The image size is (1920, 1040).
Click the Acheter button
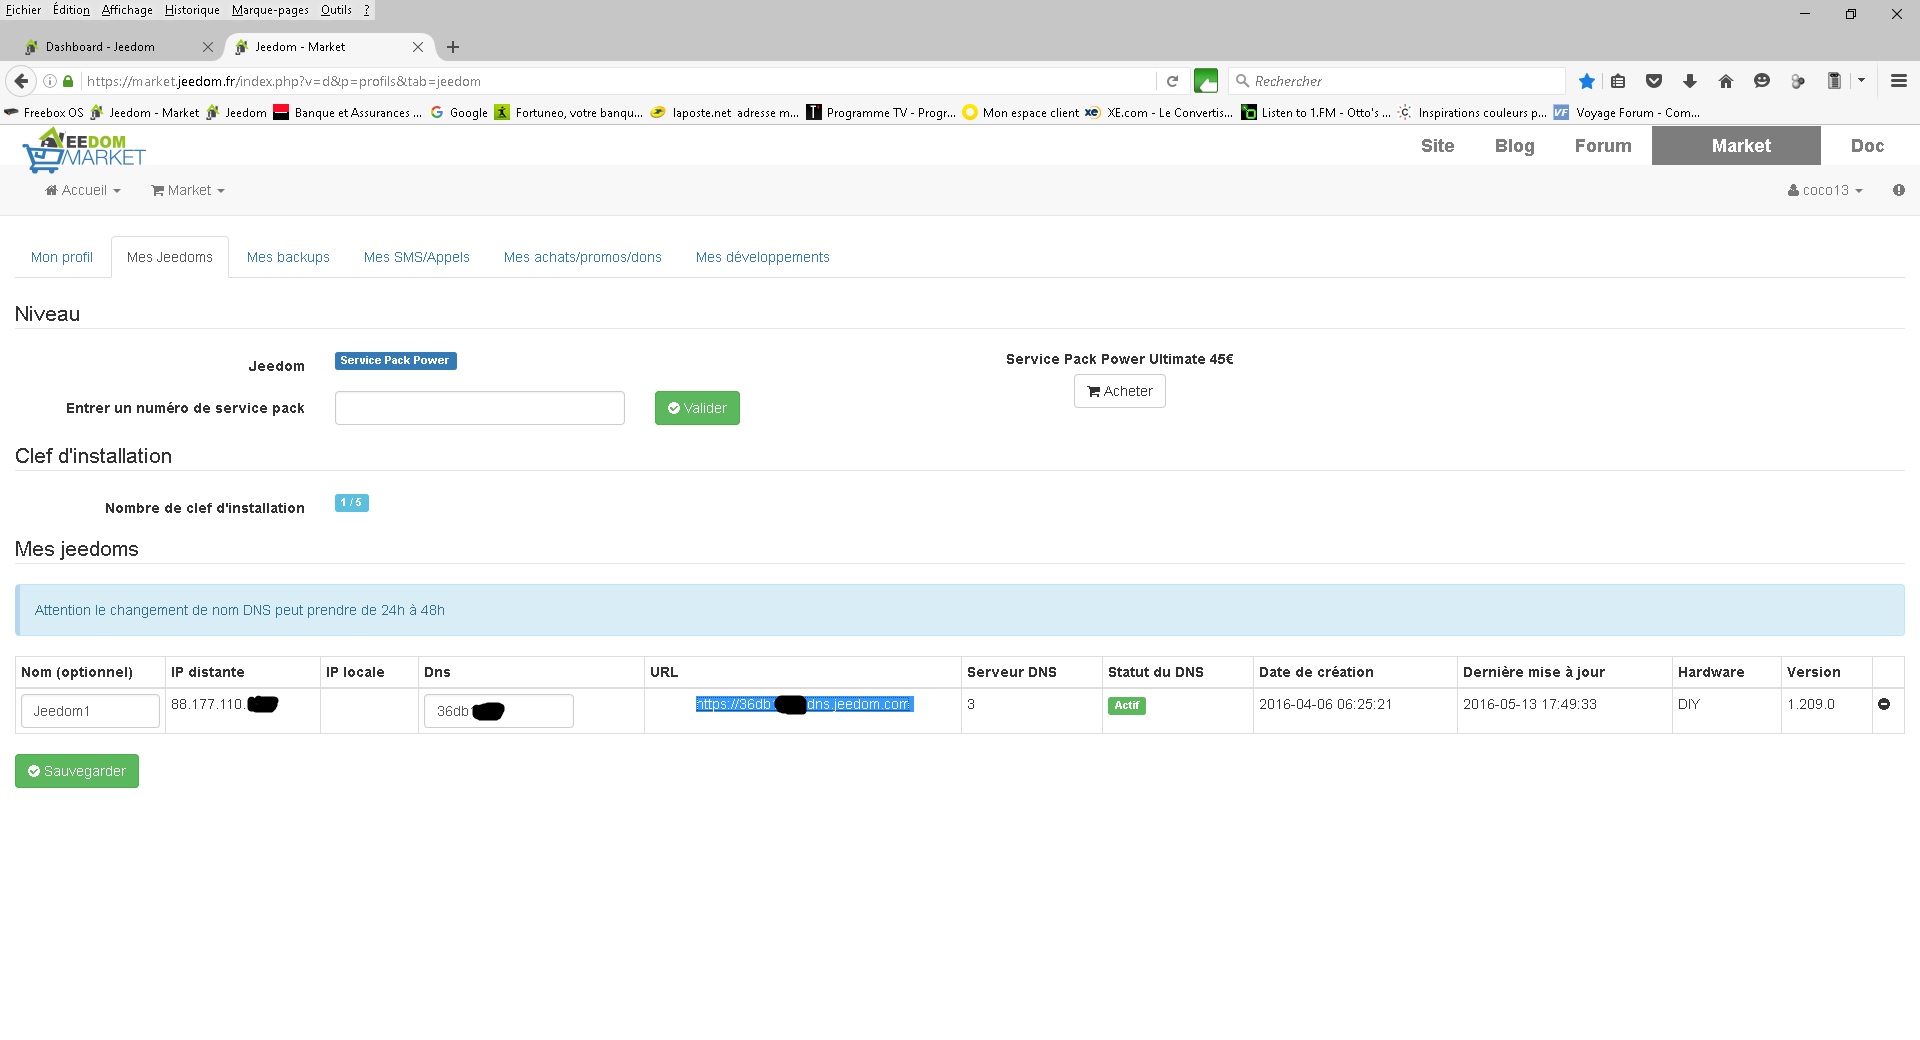(1120, 391)
